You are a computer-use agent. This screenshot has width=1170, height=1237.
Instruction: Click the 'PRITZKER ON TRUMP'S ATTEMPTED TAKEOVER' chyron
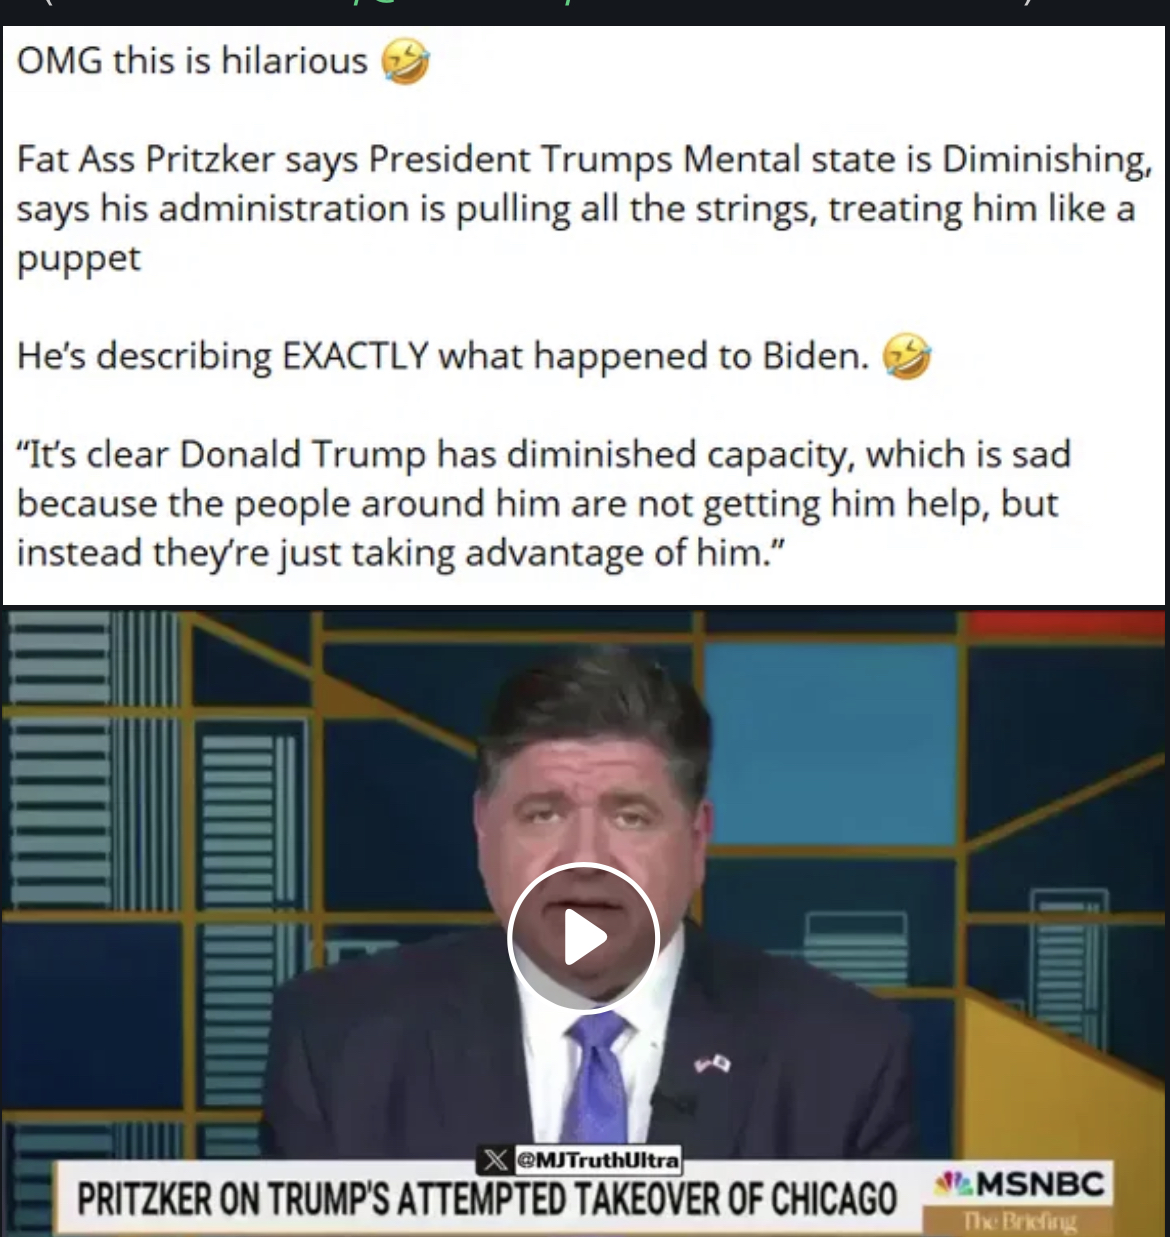487,1197
